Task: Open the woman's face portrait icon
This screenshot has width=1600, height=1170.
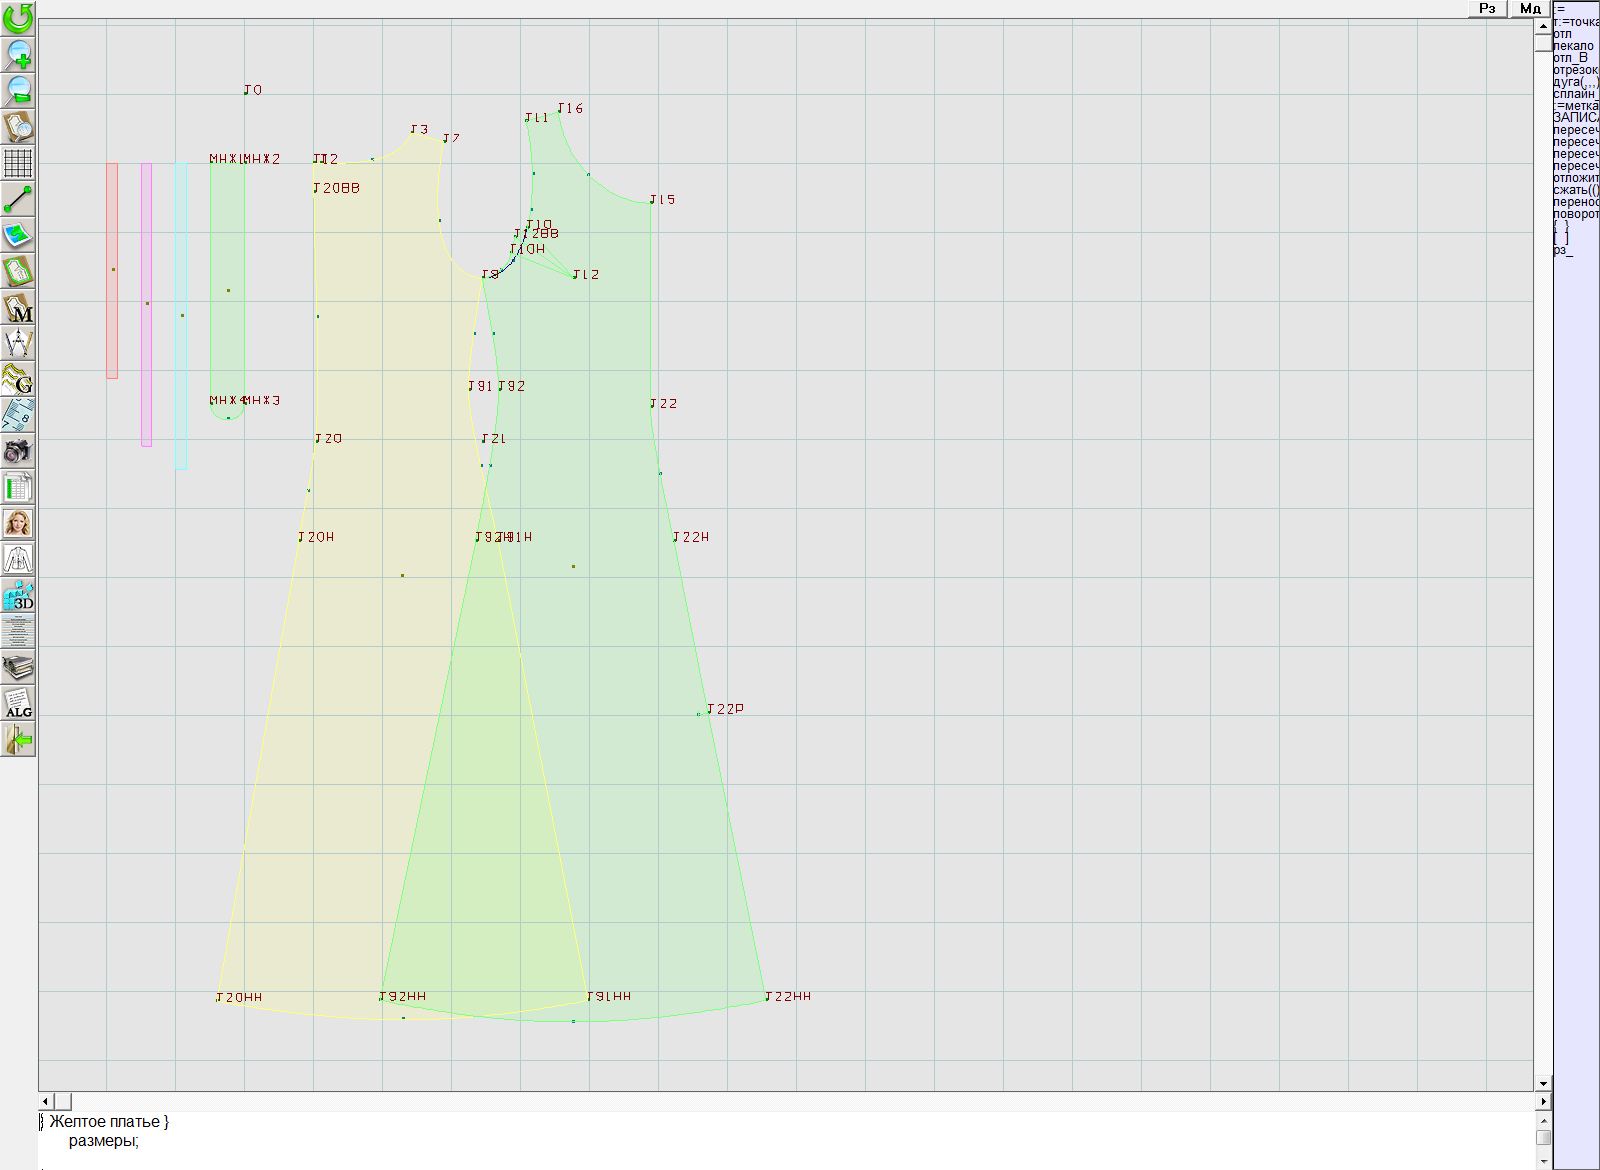Action: [x=18, y=523]
